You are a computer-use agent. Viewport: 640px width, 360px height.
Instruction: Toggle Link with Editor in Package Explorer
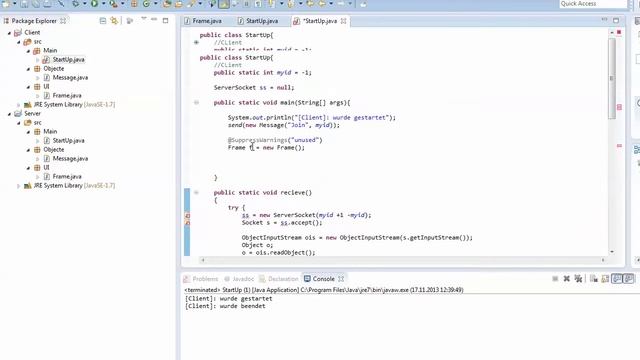[114, 20]
